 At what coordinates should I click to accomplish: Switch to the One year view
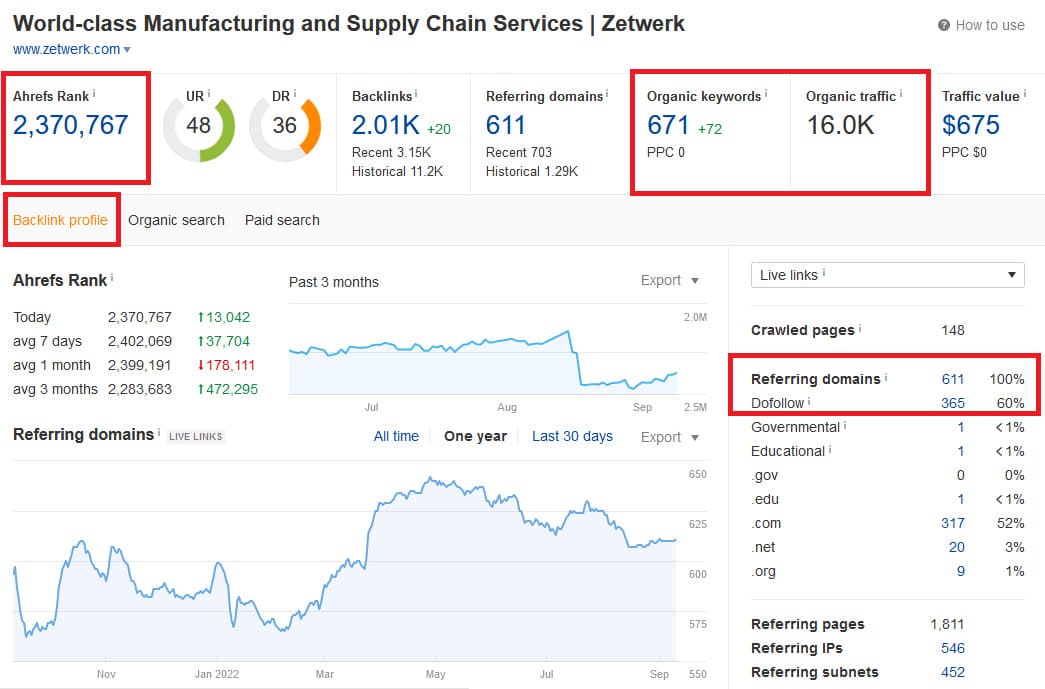(x=475, y=436)
